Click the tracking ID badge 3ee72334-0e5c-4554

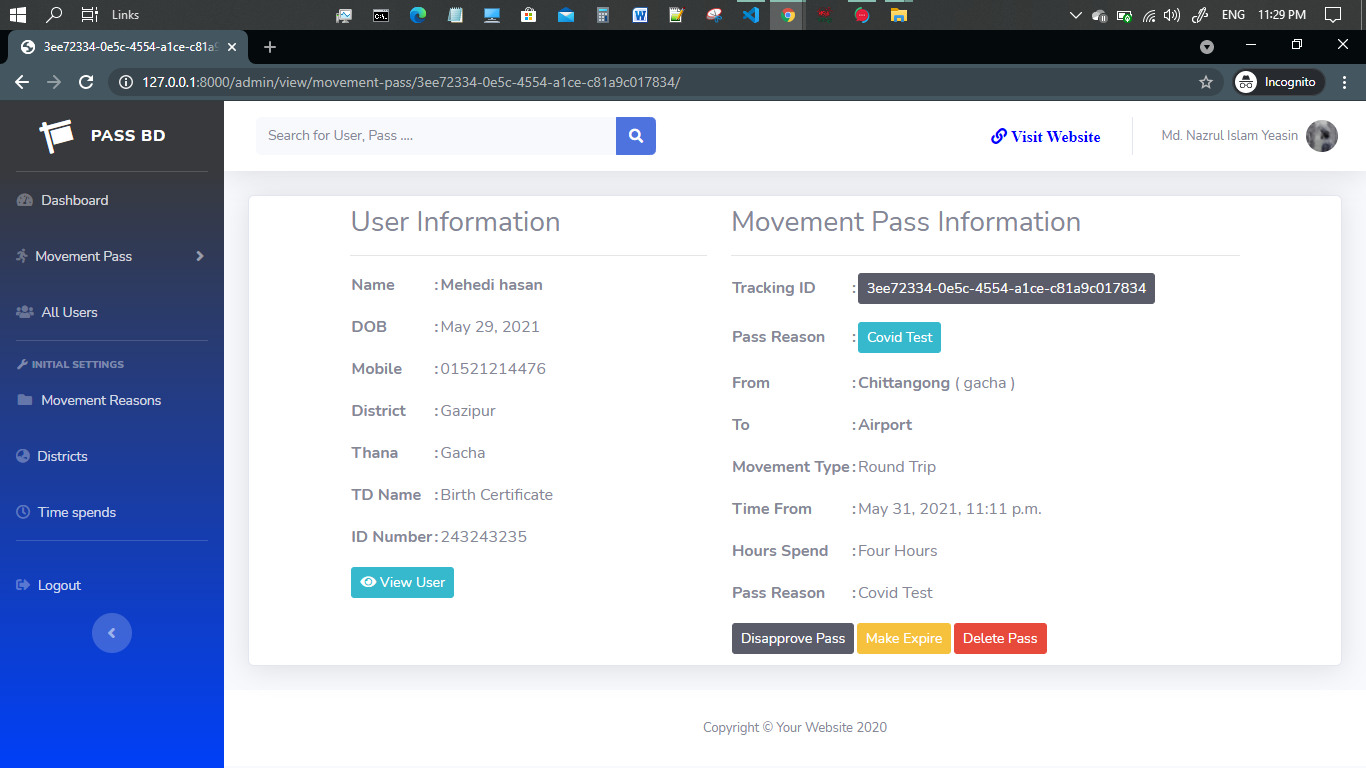1006,288
